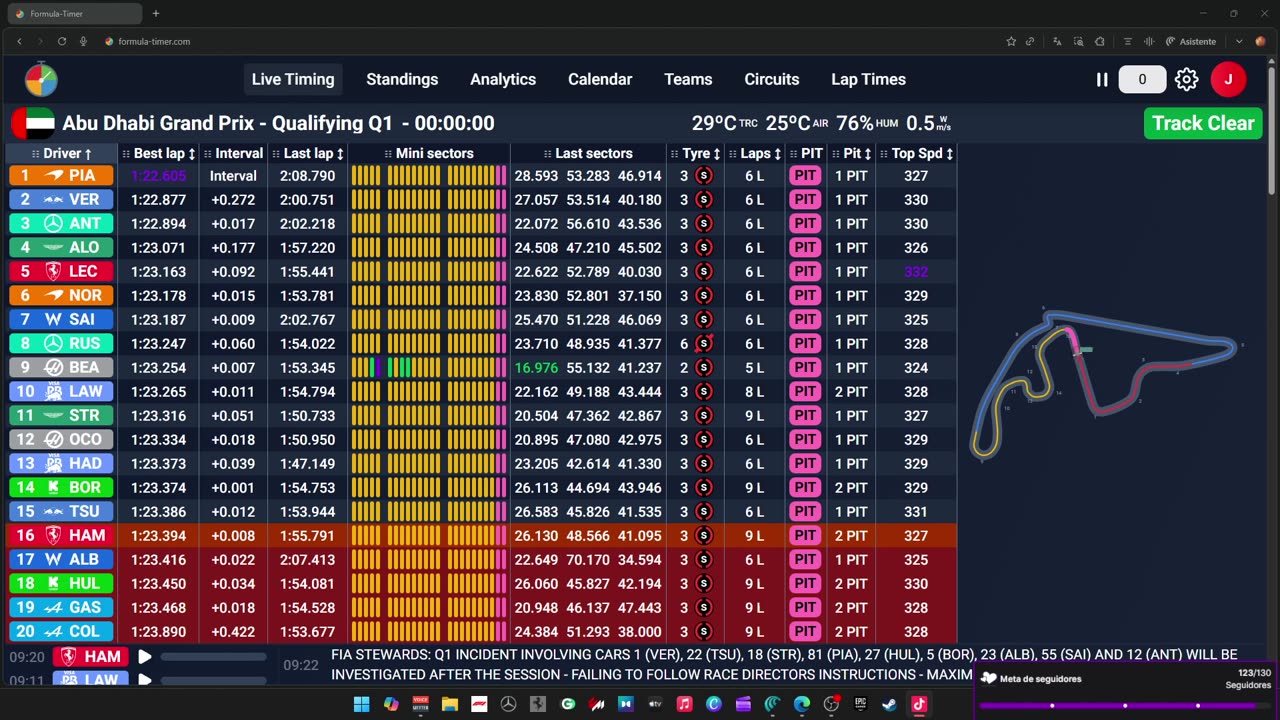The image size is (1280, 720).
Task: Open the Asistente browser assistant
Action: point(1191,41)
